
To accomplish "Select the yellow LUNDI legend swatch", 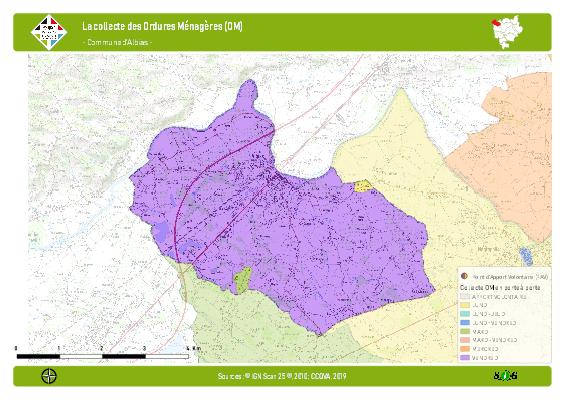I will [x=465, y=305].
